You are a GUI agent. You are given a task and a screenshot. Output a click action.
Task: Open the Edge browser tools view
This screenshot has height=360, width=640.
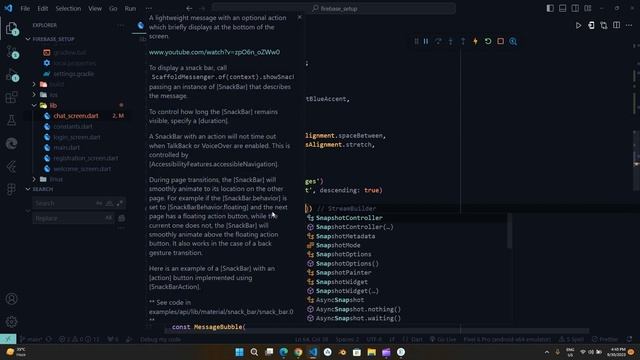[11, 143]
